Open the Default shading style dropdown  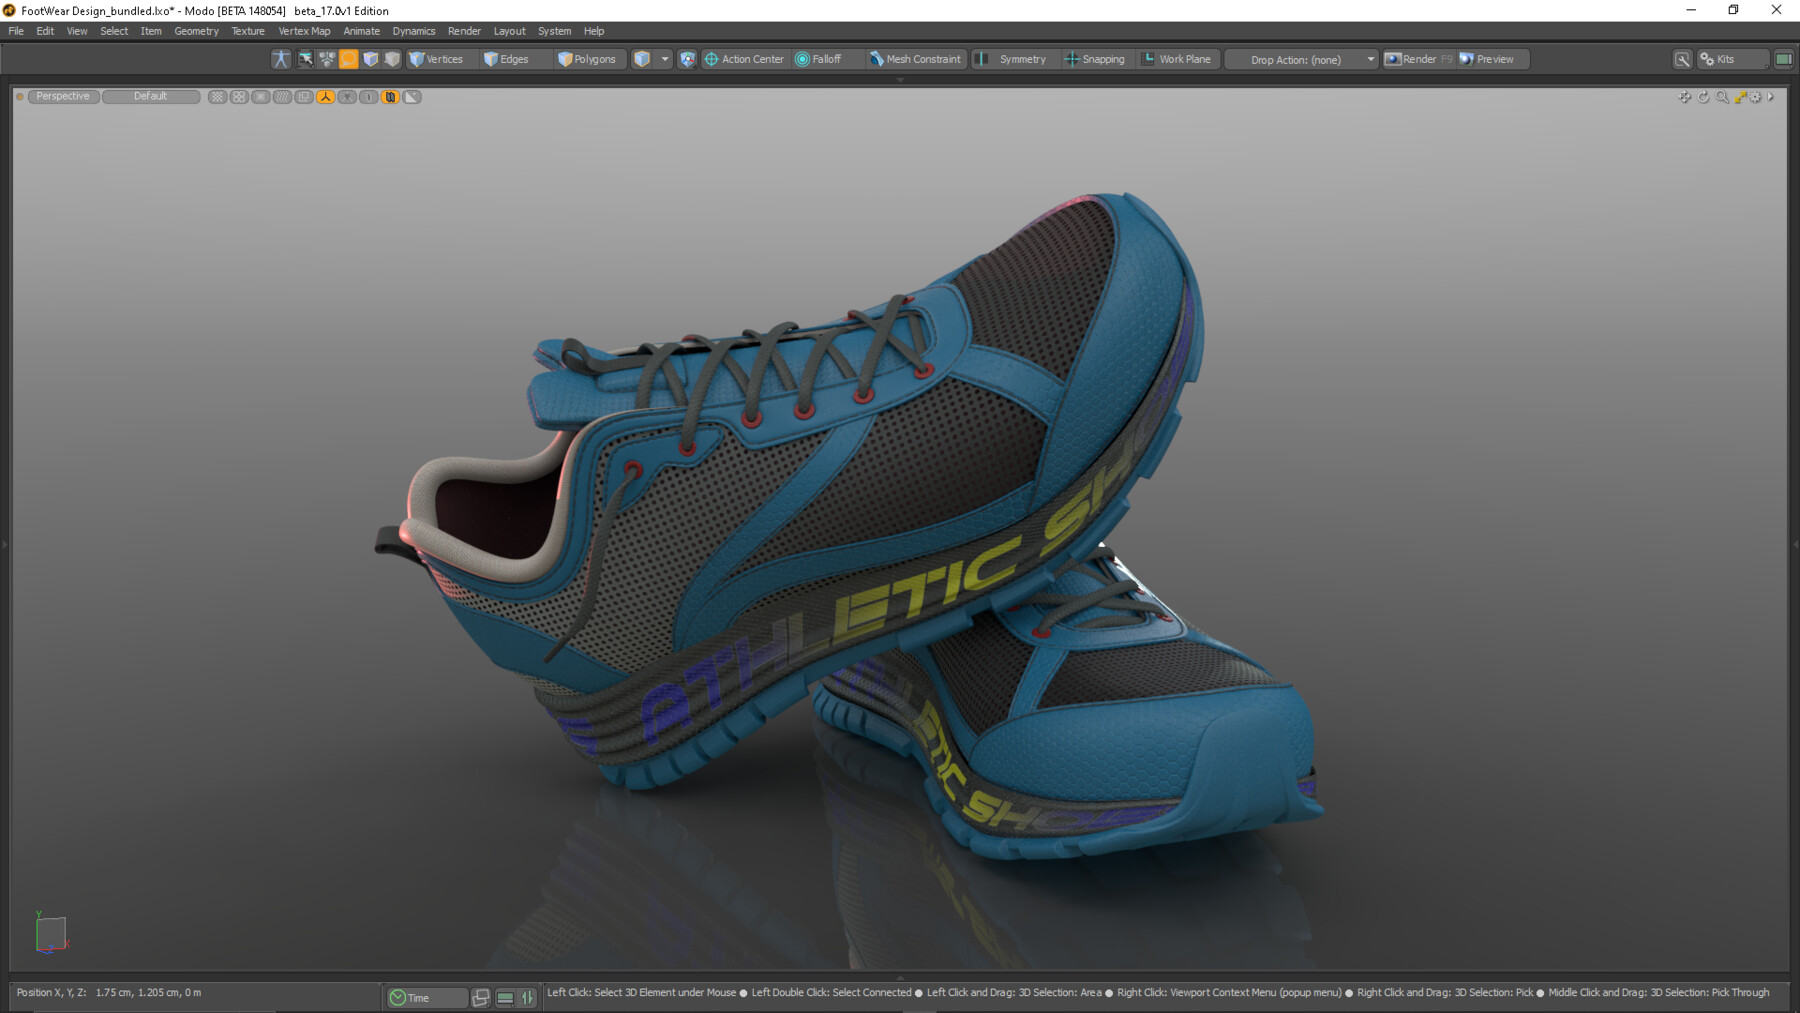coord(151,96)
